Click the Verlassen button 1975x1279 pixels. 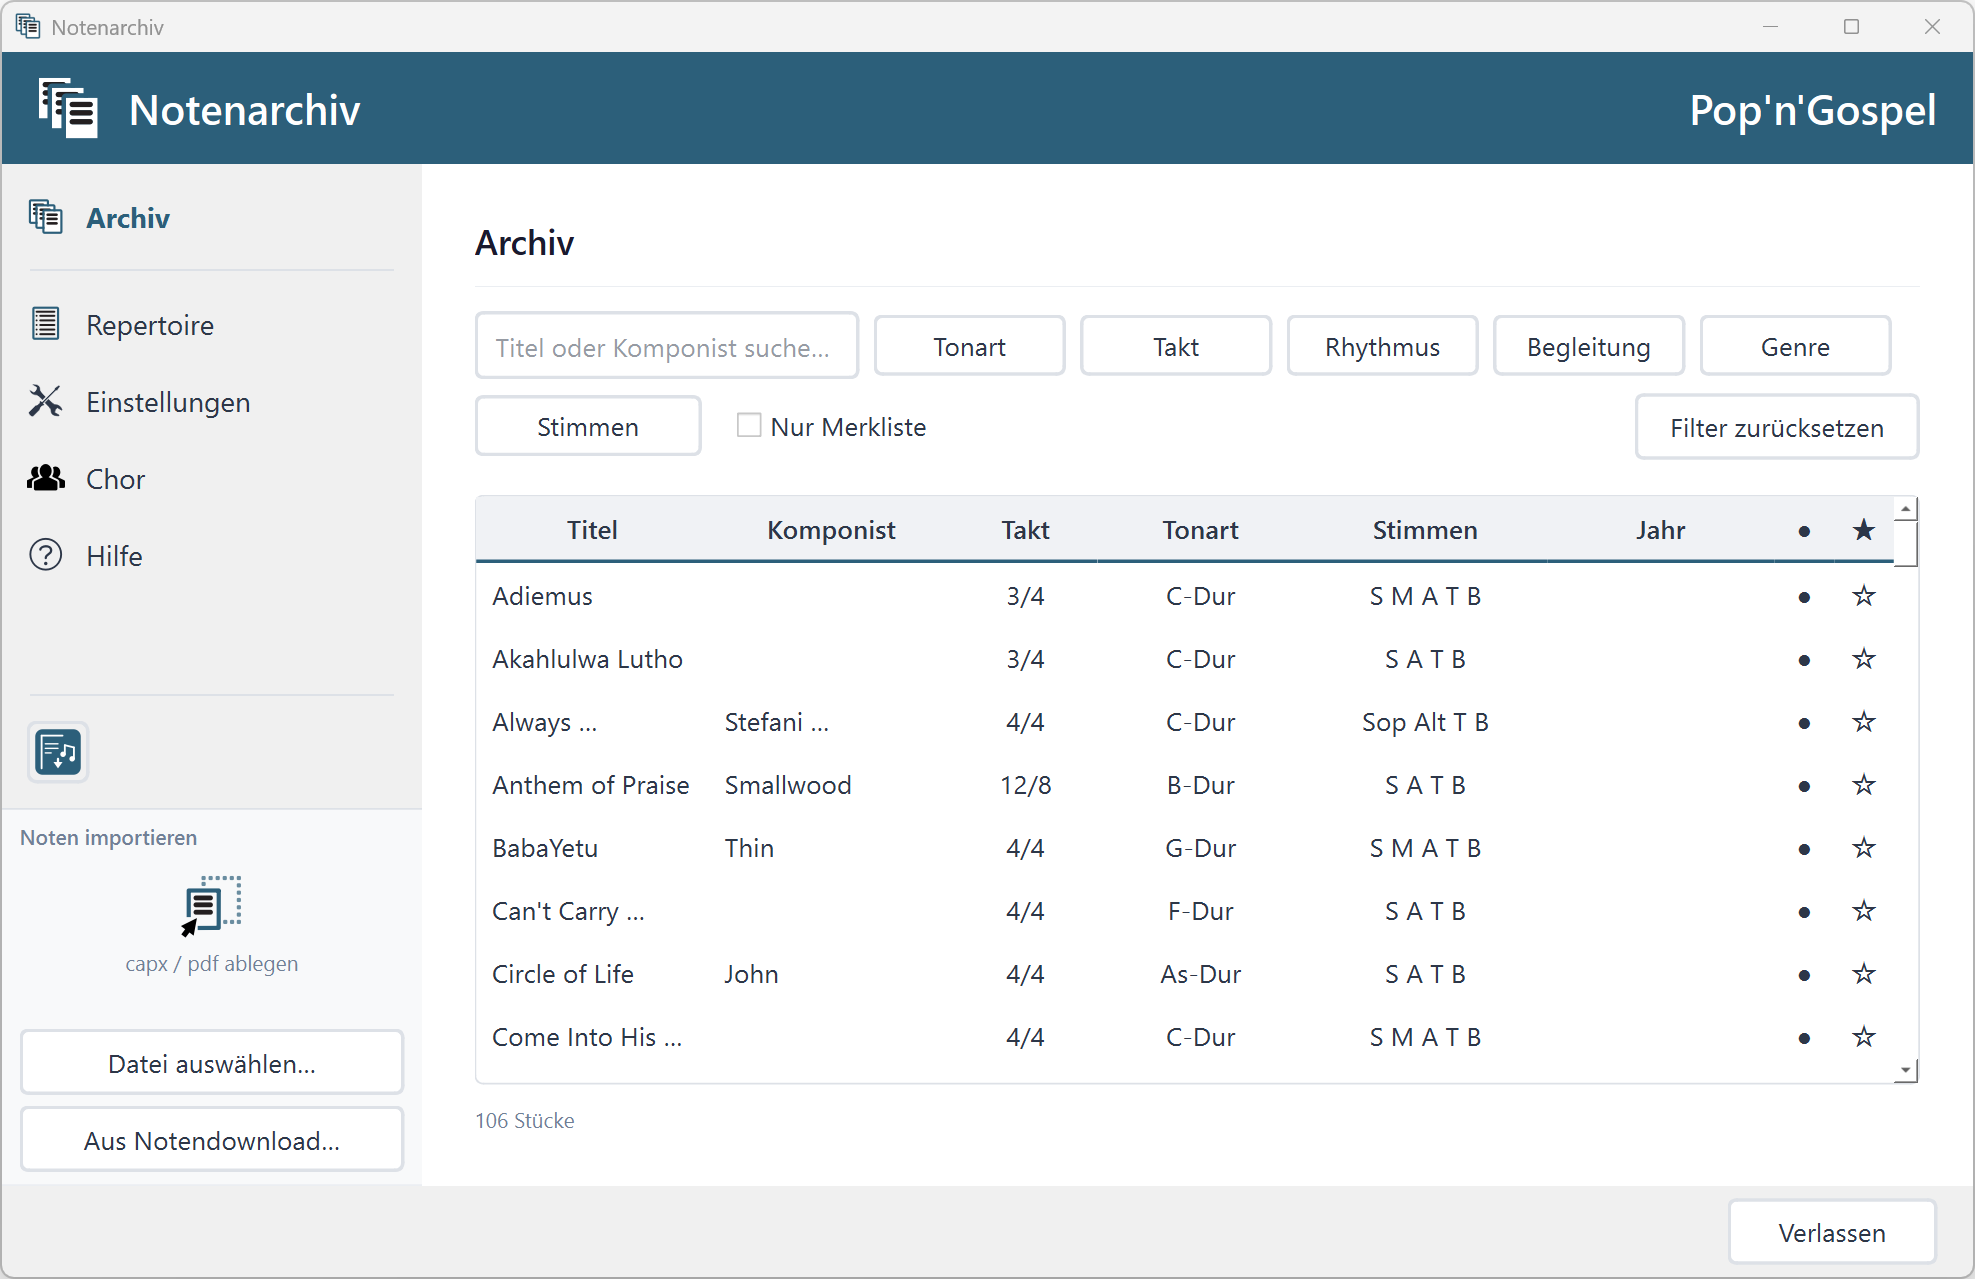[x=1832, y=1232]
